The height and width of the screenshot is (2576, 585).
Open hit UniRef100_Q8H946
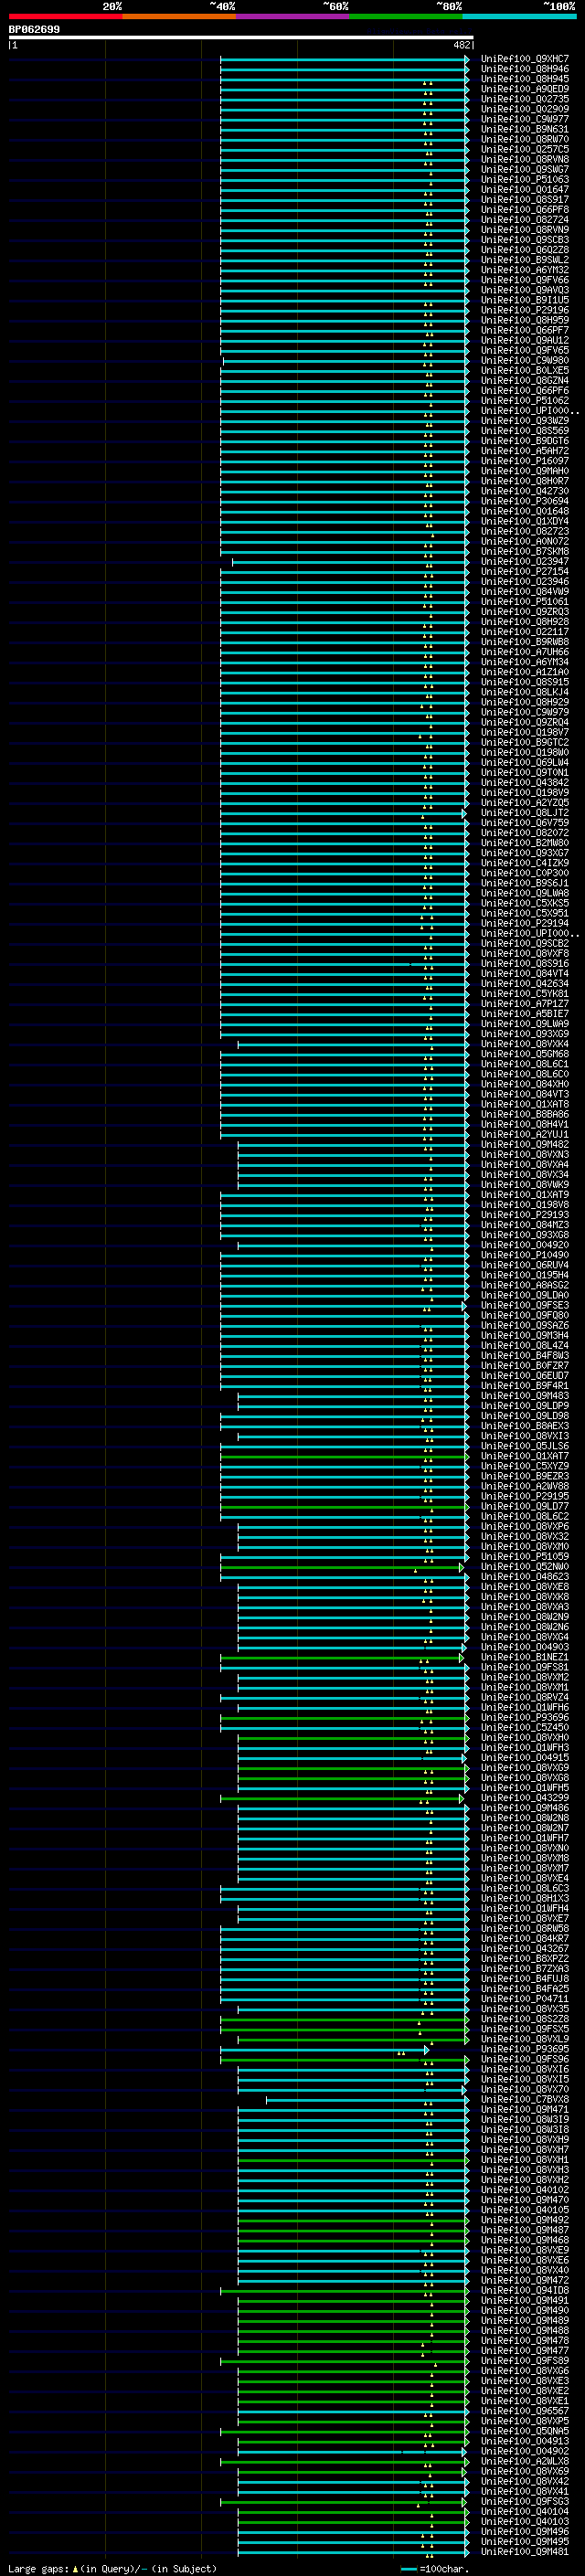pyautogui.click(x=525, y=70)
